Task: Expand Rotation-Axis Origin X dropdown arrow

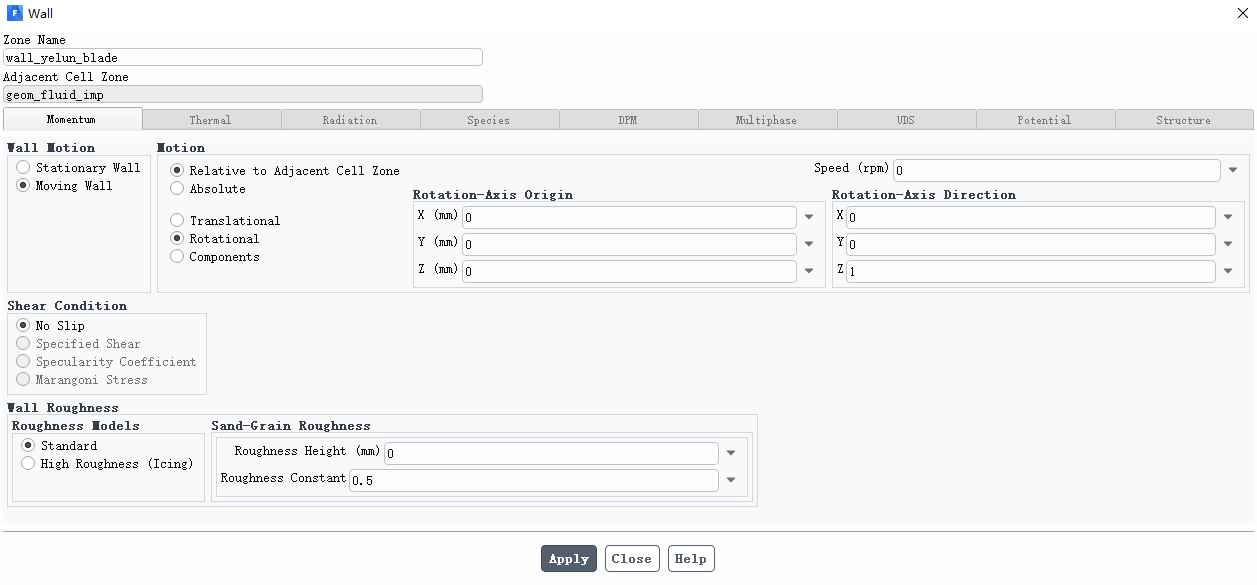Action: 809,217
